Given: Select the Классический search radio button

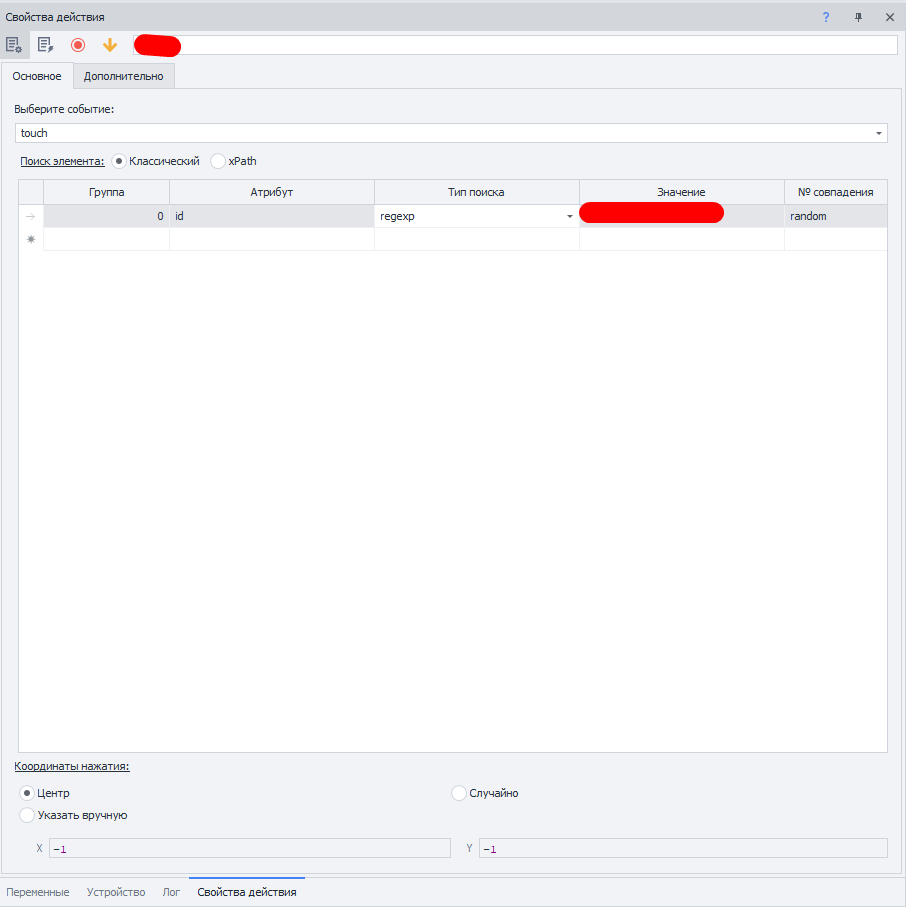Looking at the screenshot, I should (119, 161).
